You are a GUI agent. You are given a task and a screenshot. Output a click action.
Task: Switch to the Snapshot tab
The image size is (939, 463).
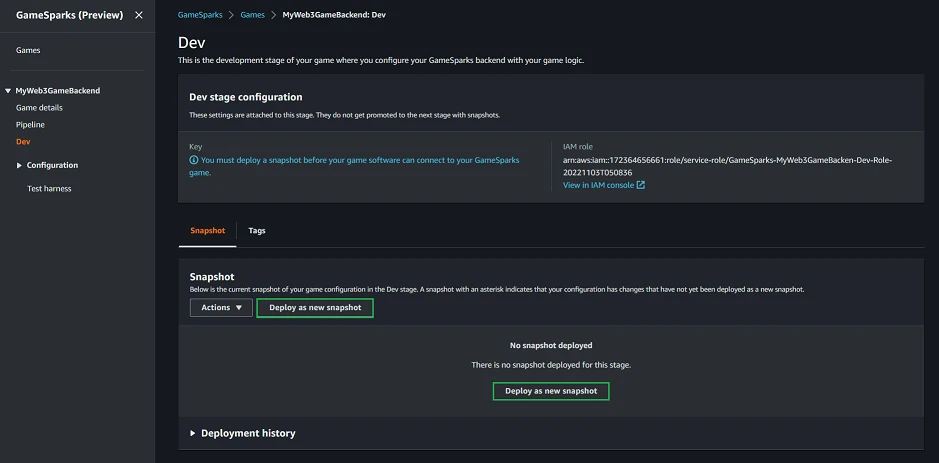[207, 230]
